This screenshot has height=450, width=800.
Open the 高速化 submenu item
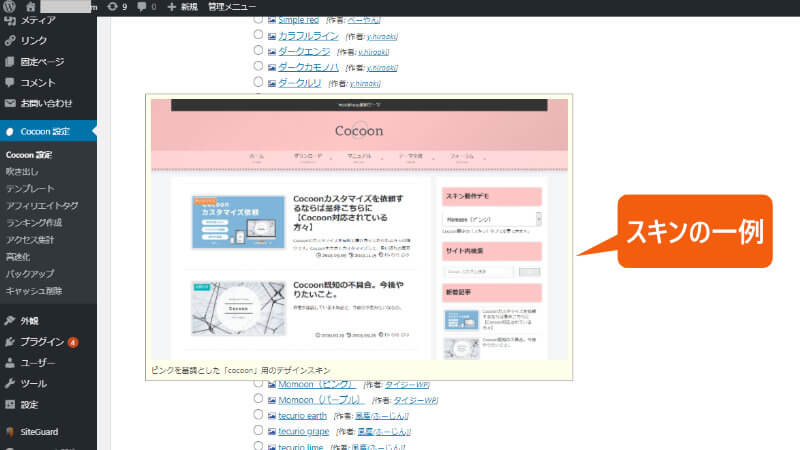[x=18, y=257]
